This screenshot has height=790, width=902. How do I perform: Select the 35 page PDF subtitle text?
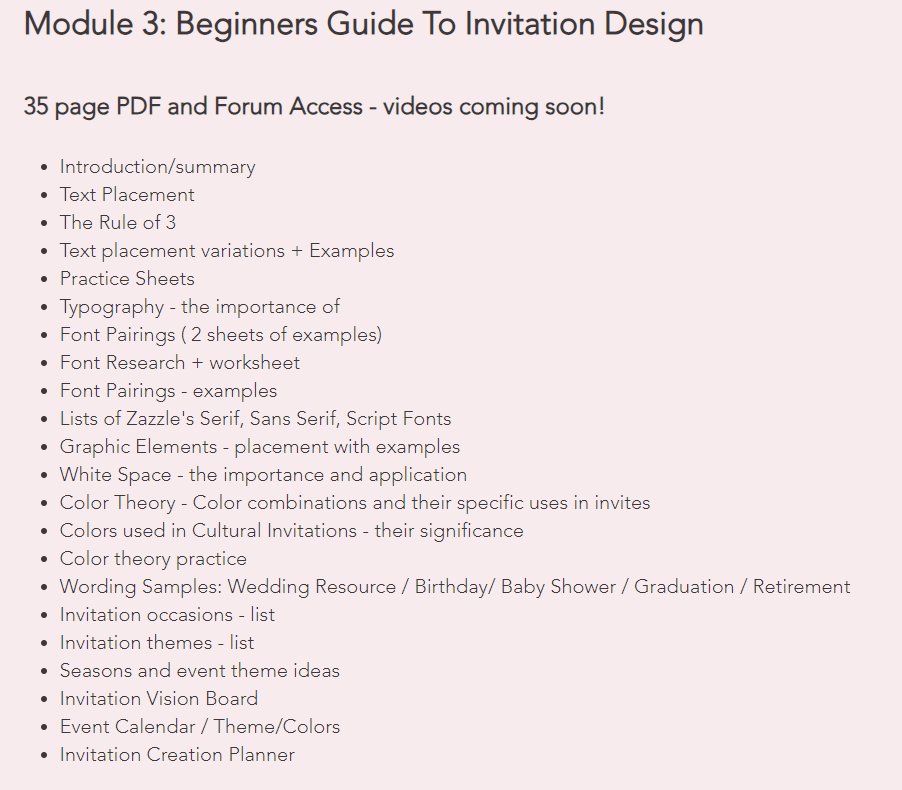pyautogui.click(x=314, y=107)
